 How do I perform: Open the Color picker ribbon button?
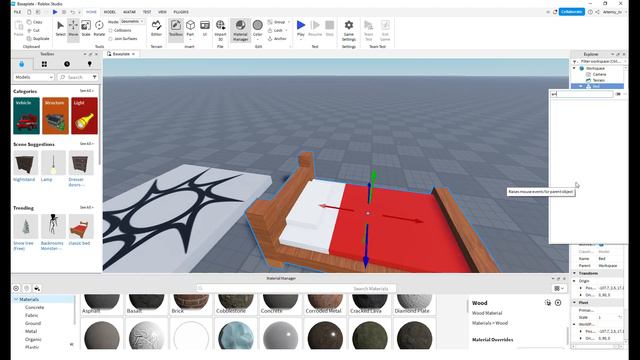258,29
